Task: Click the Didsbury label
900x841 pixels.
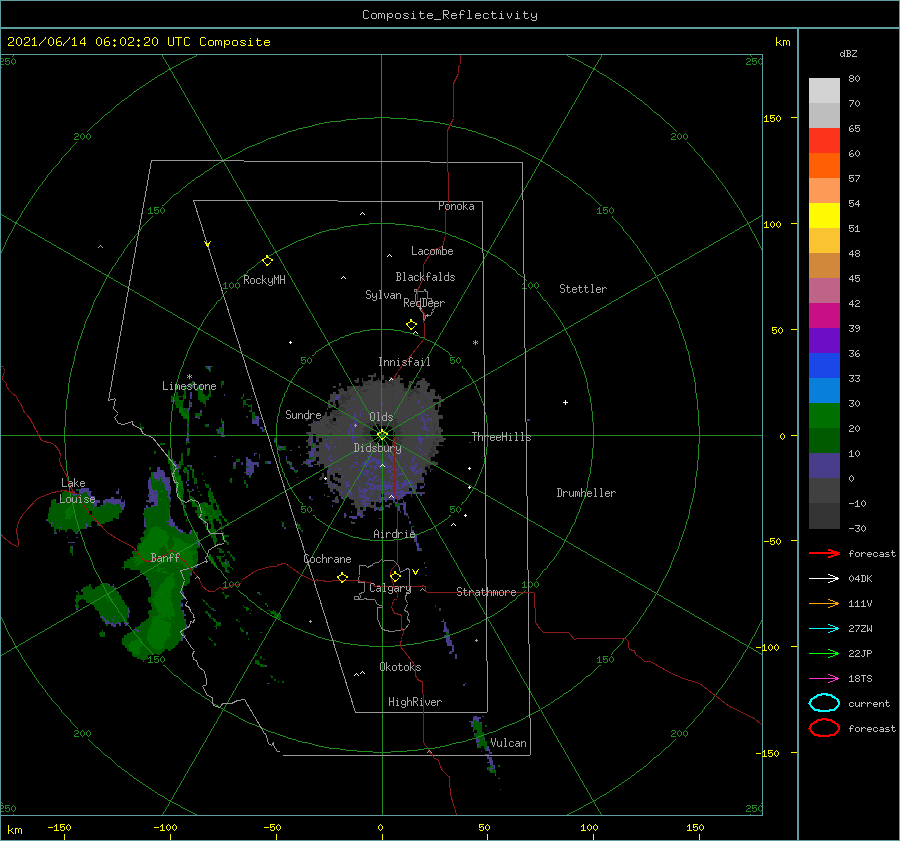Action: coord(377,448)
